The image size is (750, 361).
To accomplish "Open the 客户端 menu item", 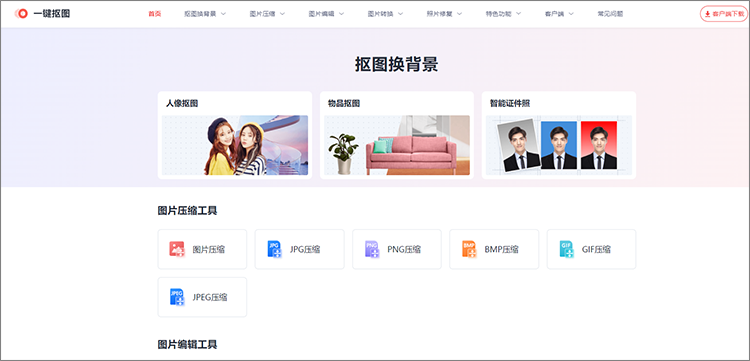I will click(x=554, y=14).
